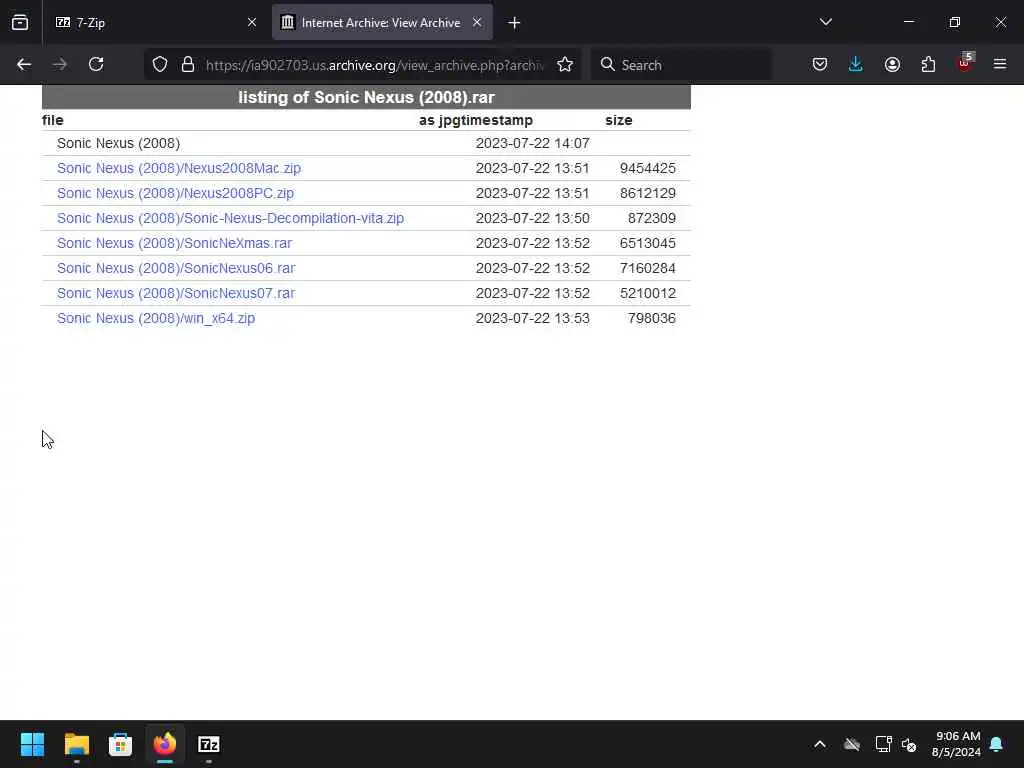Open the Downloads panel
1024x768 pixels.
[x=856, y=65]
